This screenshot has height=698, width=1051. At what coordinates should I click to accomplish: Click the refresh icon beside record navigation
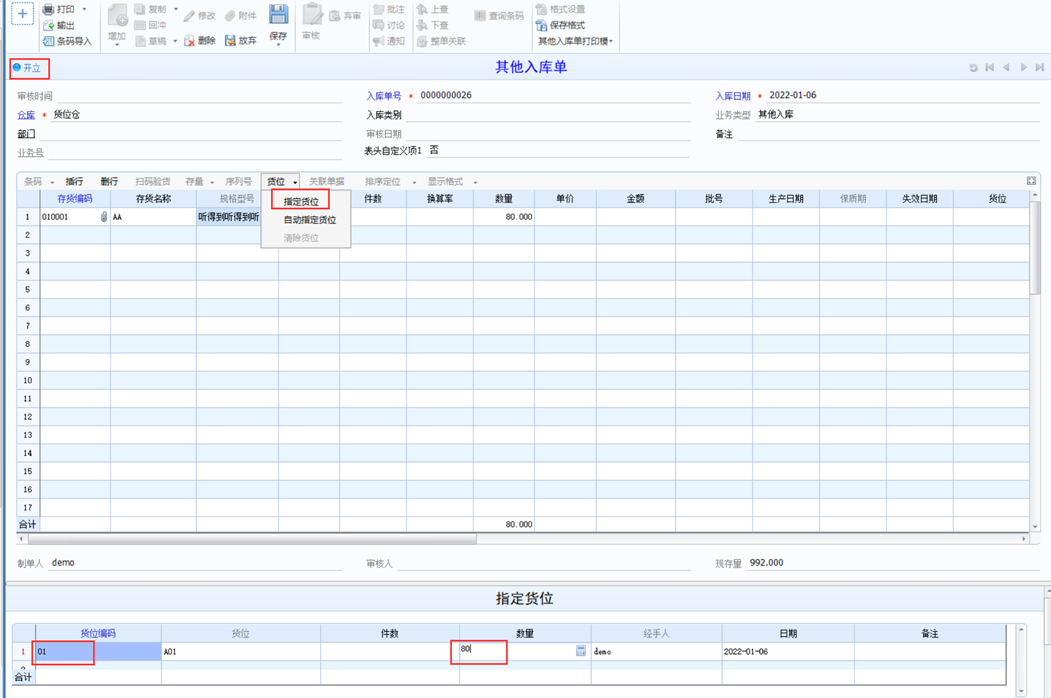[x=973, y=68]
